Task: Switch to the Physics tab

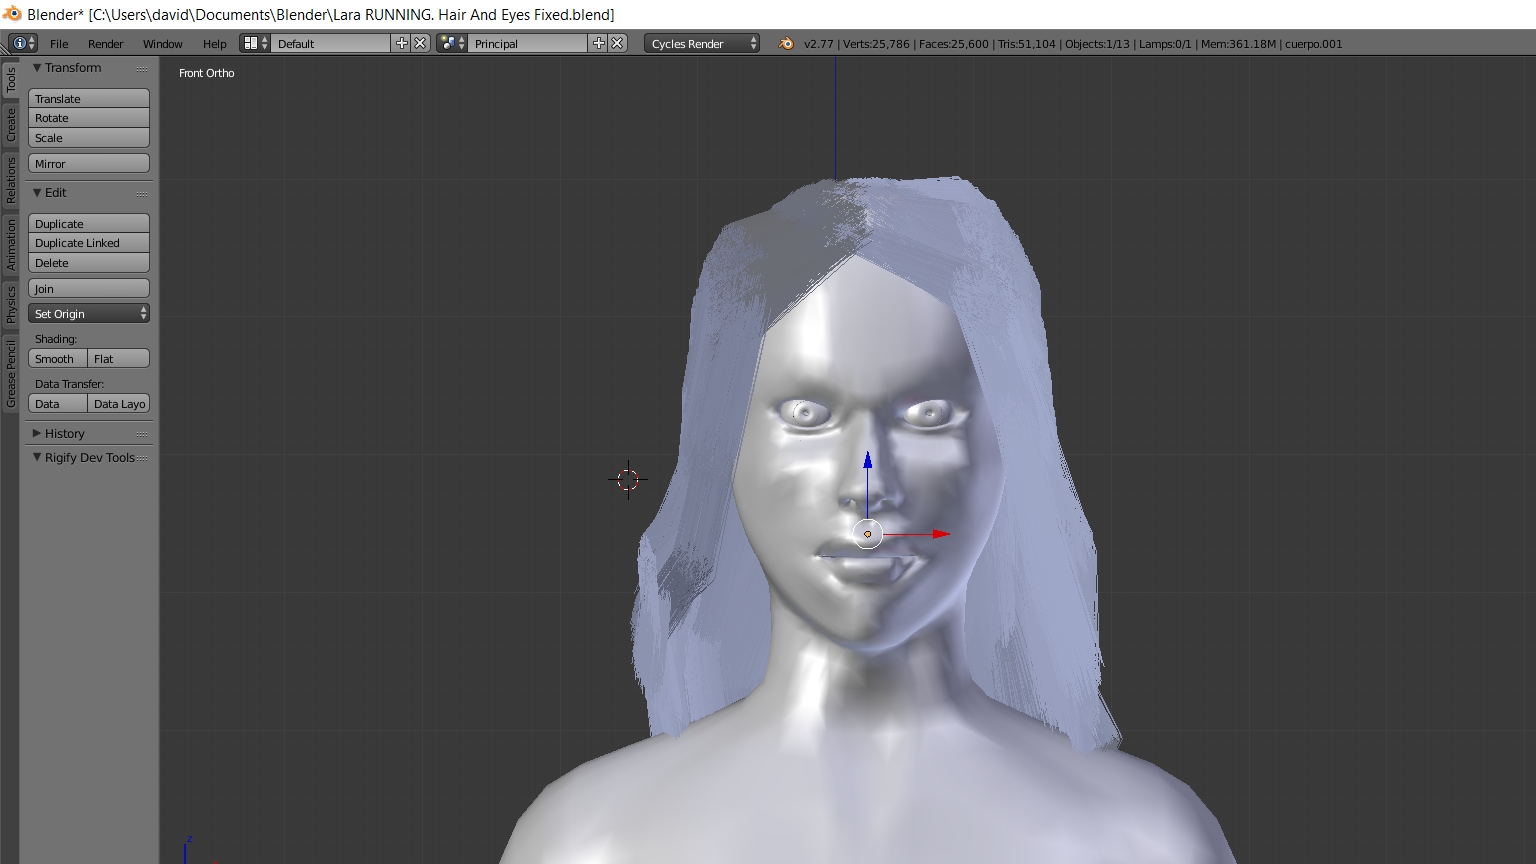Action: point(11,304)
